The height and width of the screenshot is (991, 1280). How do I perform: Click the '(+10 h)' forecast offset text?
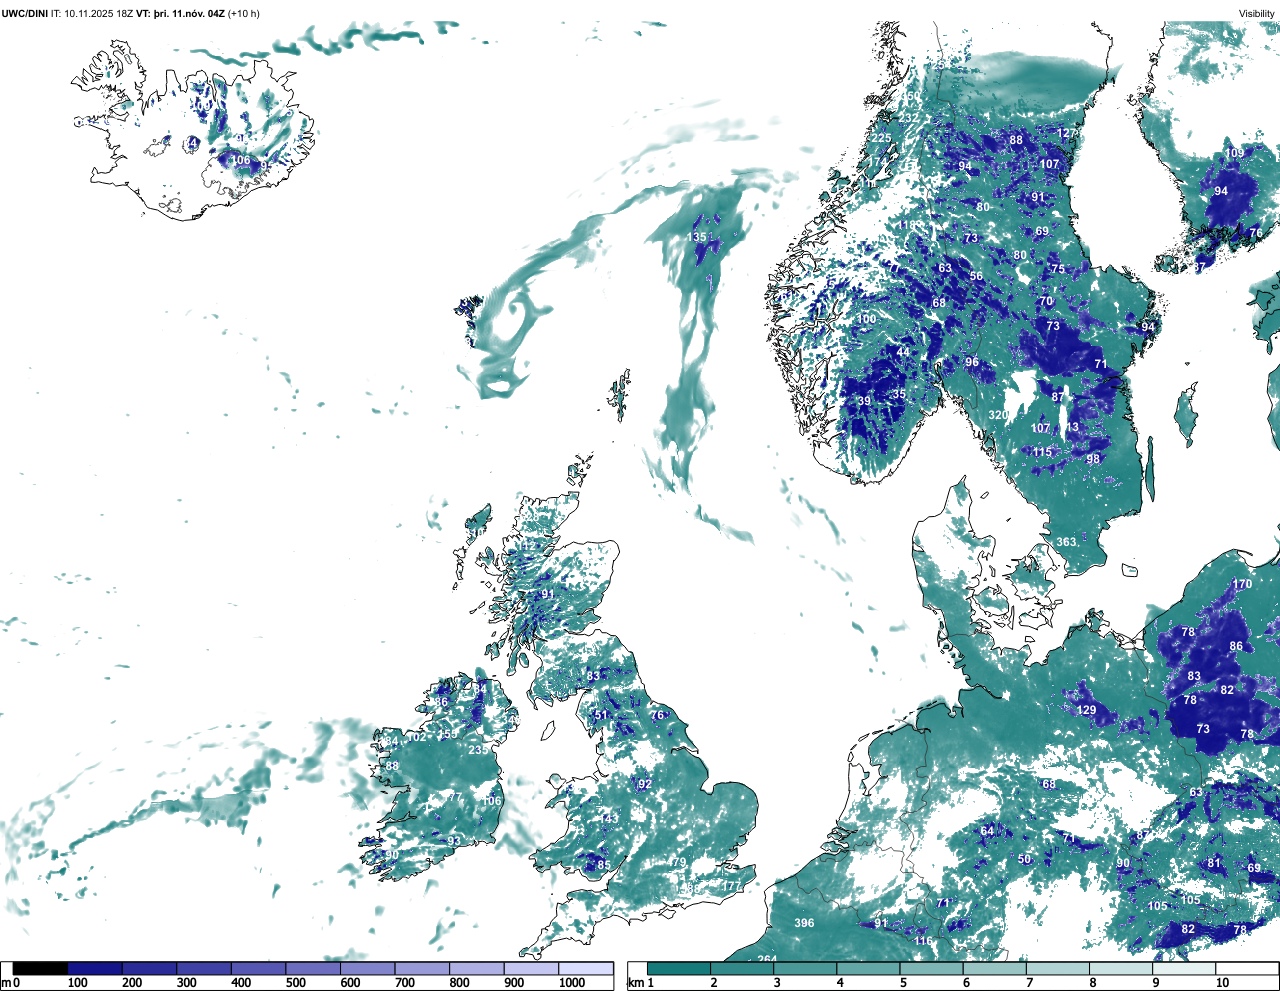pyautogui.click(x=244, y=13)
